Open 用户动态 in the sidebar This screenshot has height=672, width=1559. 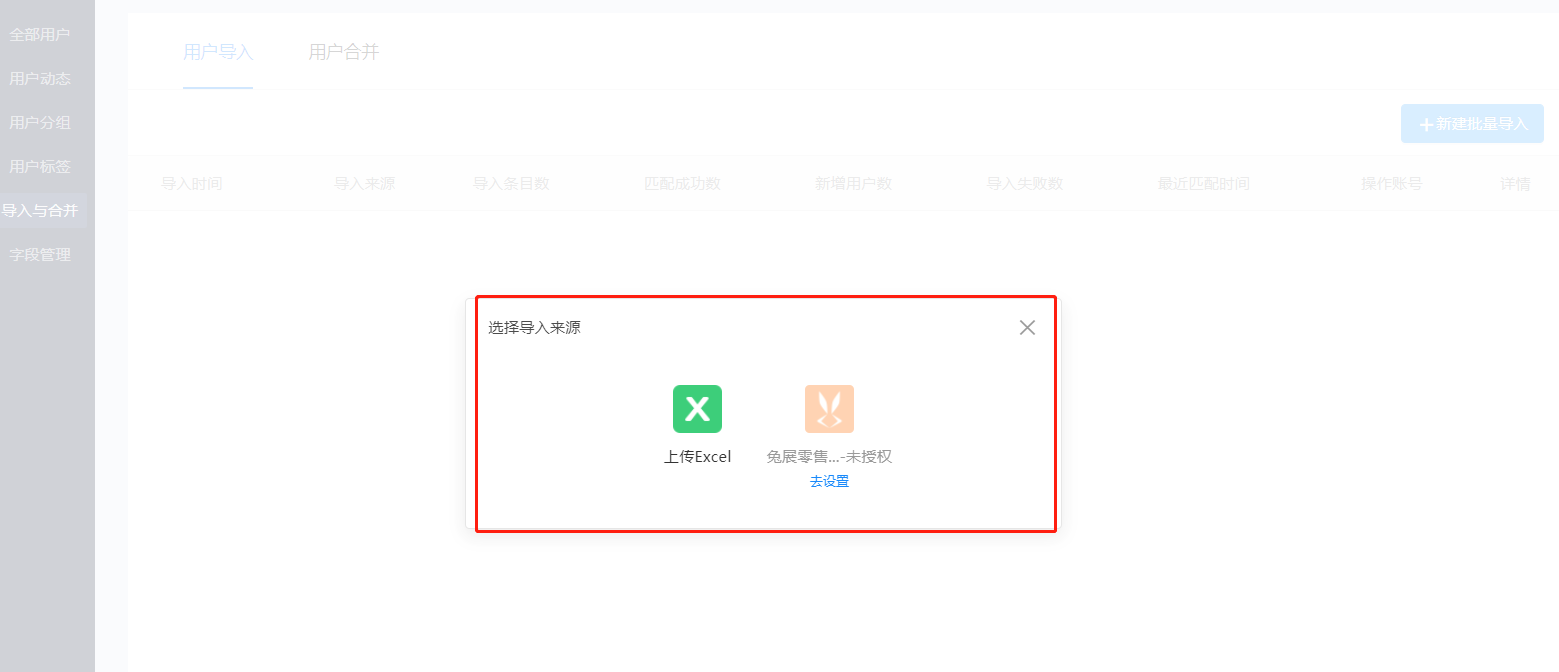pos(40,79)
